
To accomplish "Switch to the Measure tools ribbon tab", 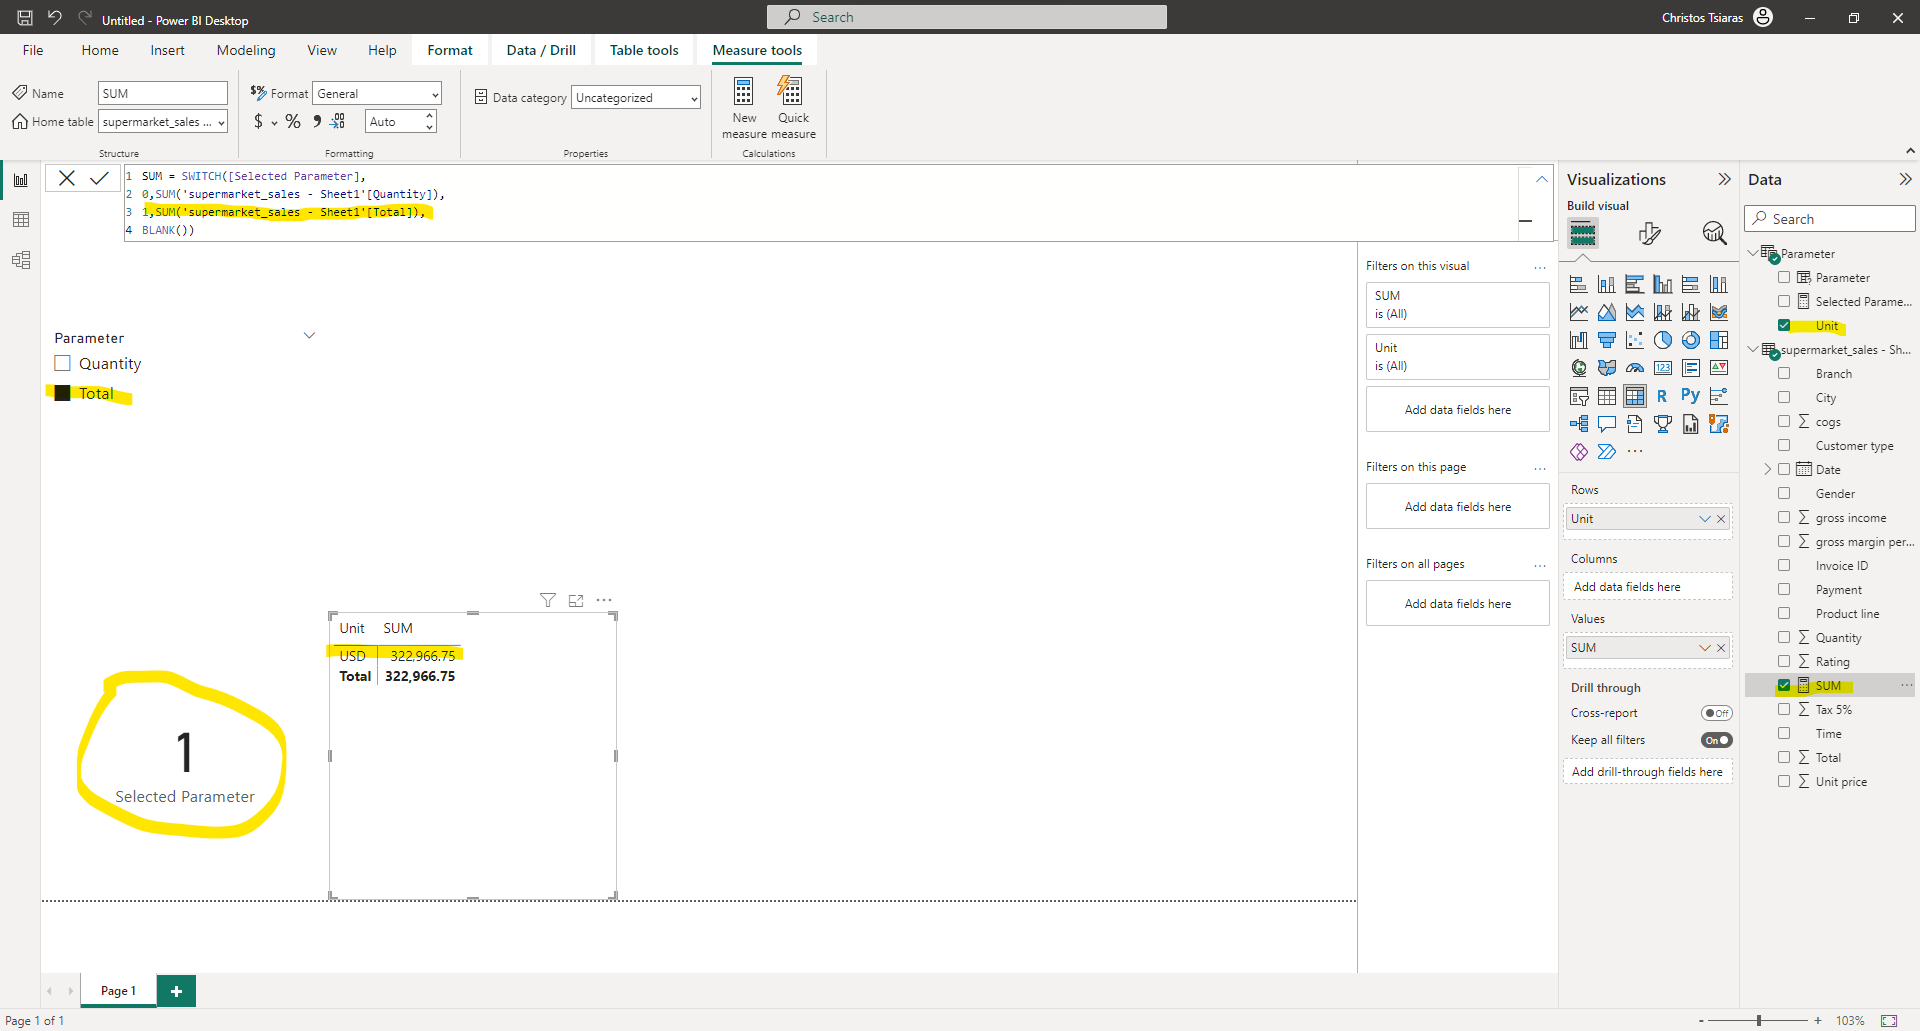I will [x=756, y=50].
